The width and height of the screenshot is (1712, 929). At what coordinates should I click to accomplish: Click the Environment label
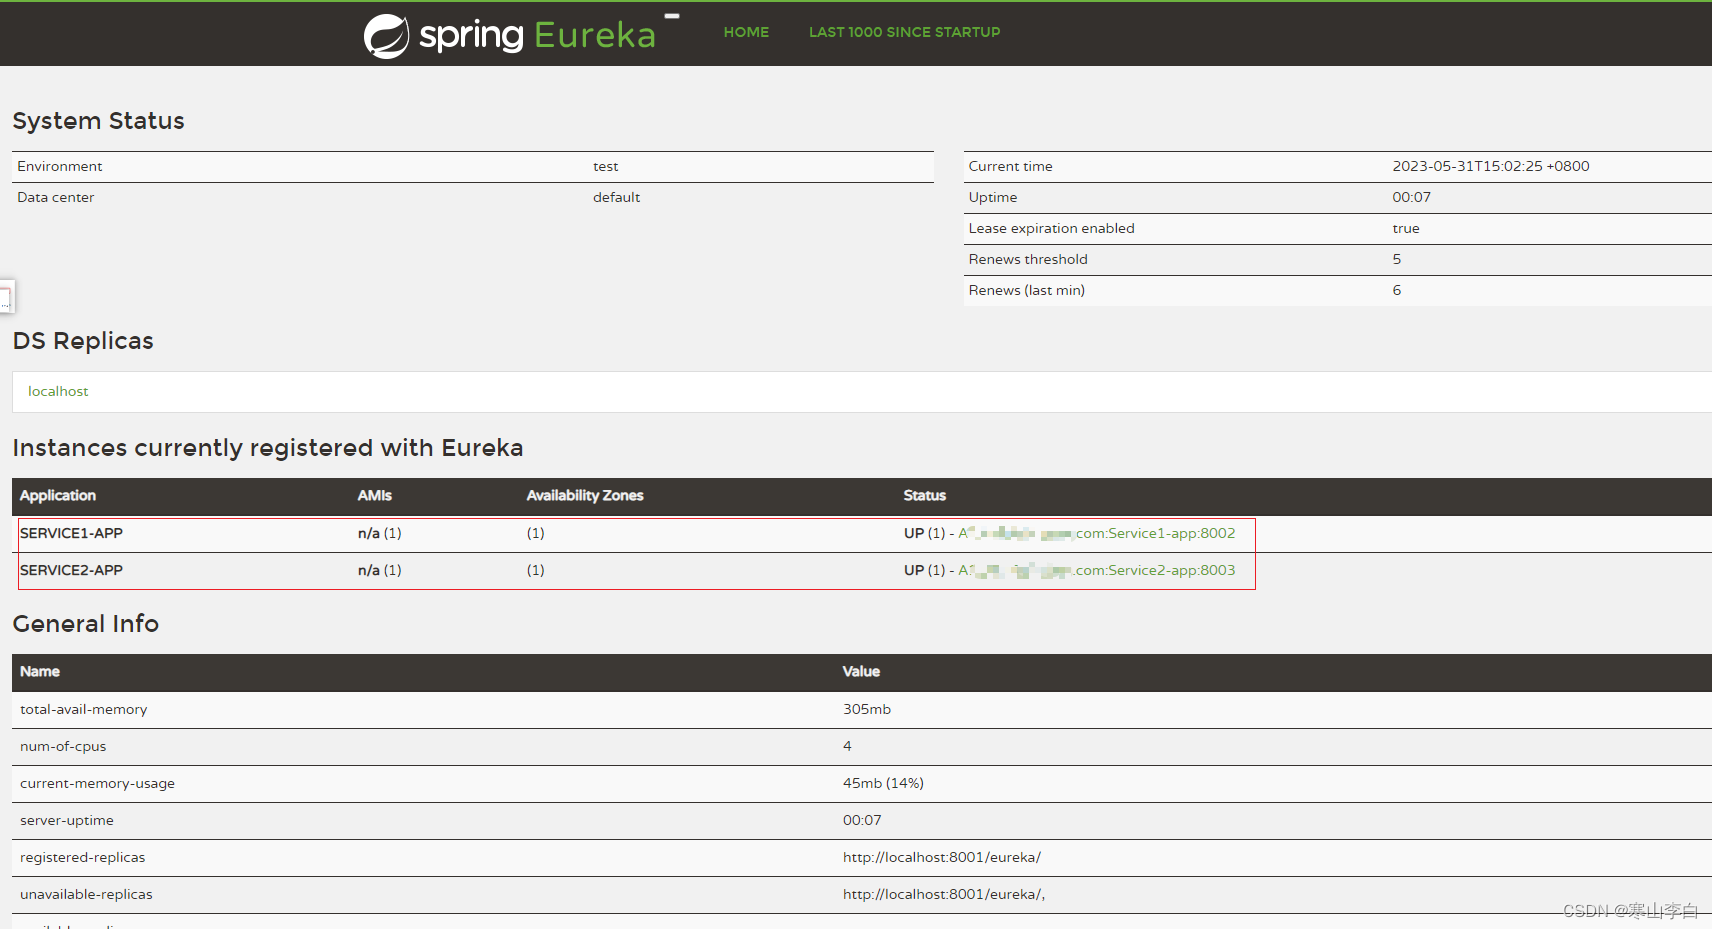pos(60,166)
